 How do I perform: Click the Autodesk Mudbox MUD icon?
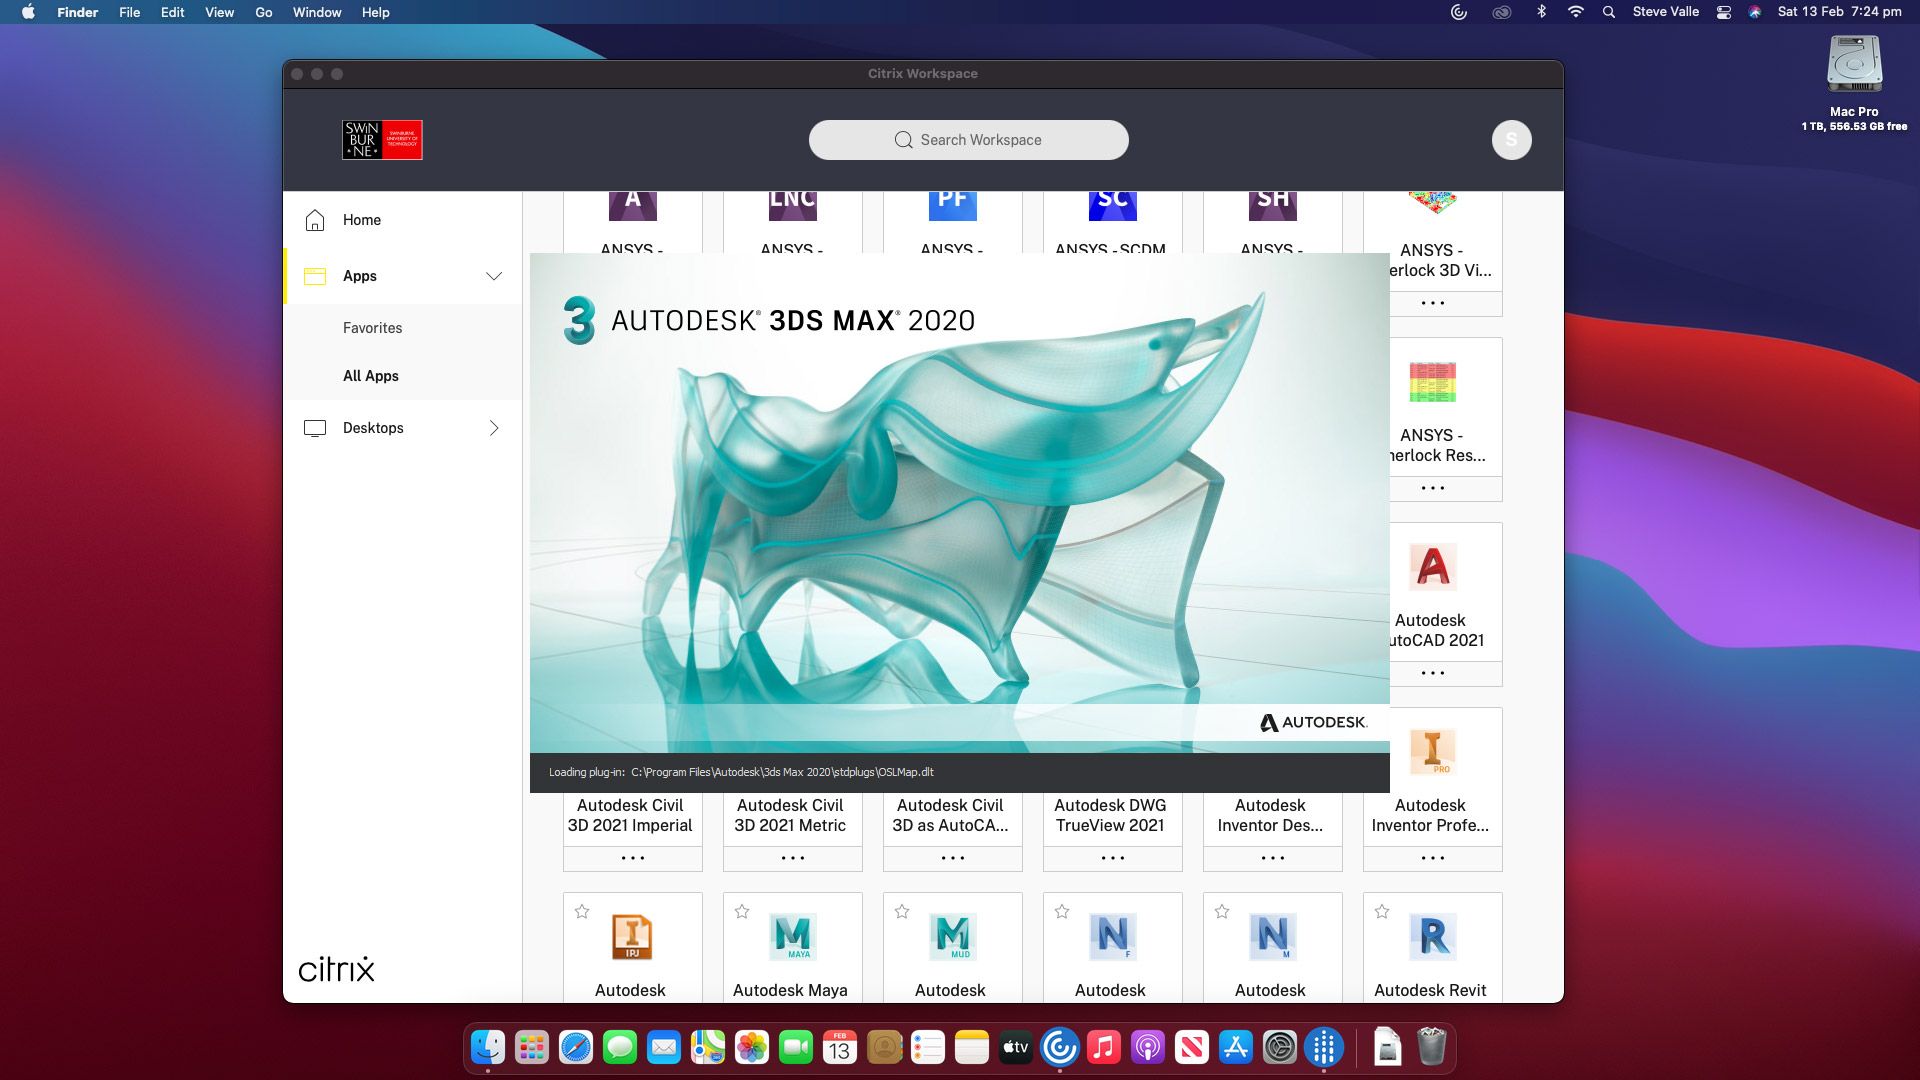(952, 937)
